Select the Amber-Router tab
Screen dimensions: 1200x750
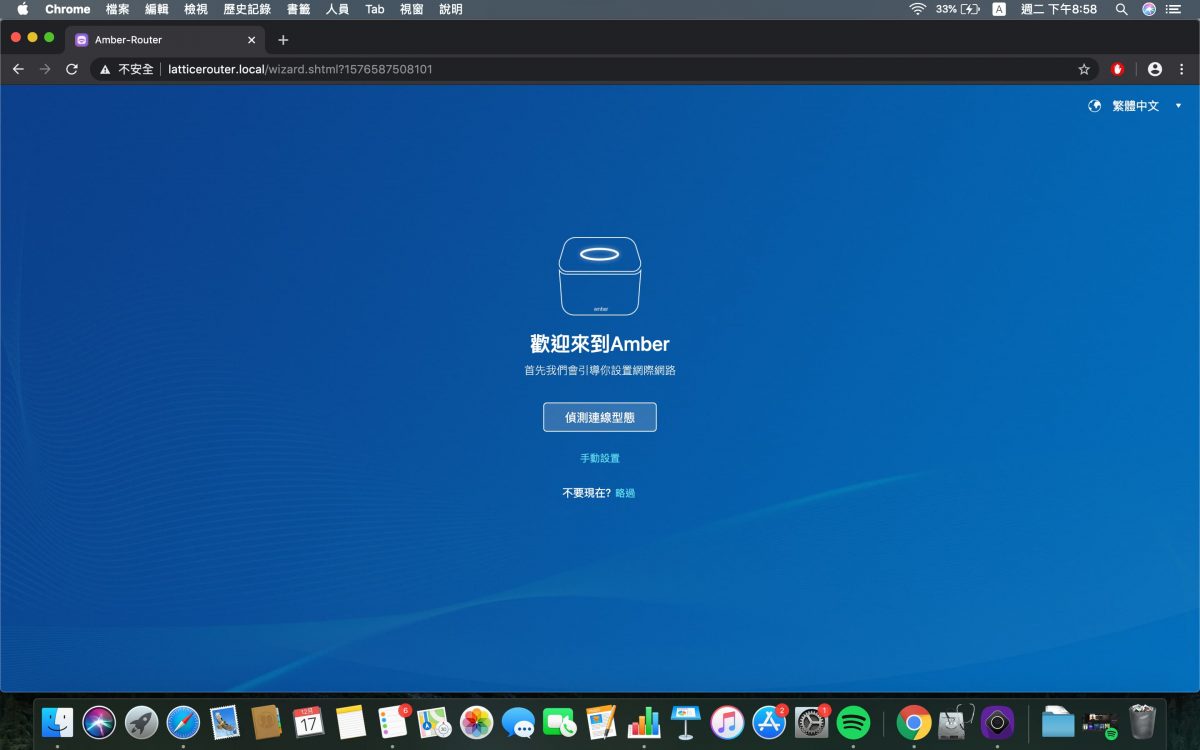click(x=165, y=40)
